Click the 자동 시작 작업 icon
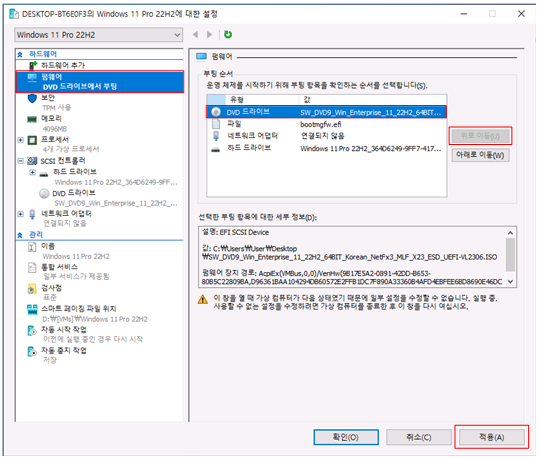539x458 pixels. (32, 330)
